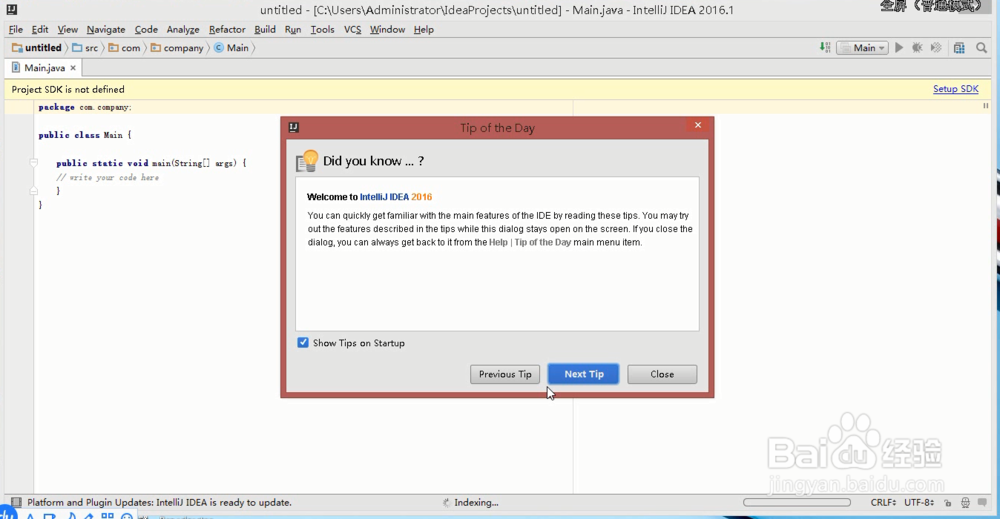Click the untitled project breadcrumb
Viewport: 1000px width, 519px height.
point(37,48)
